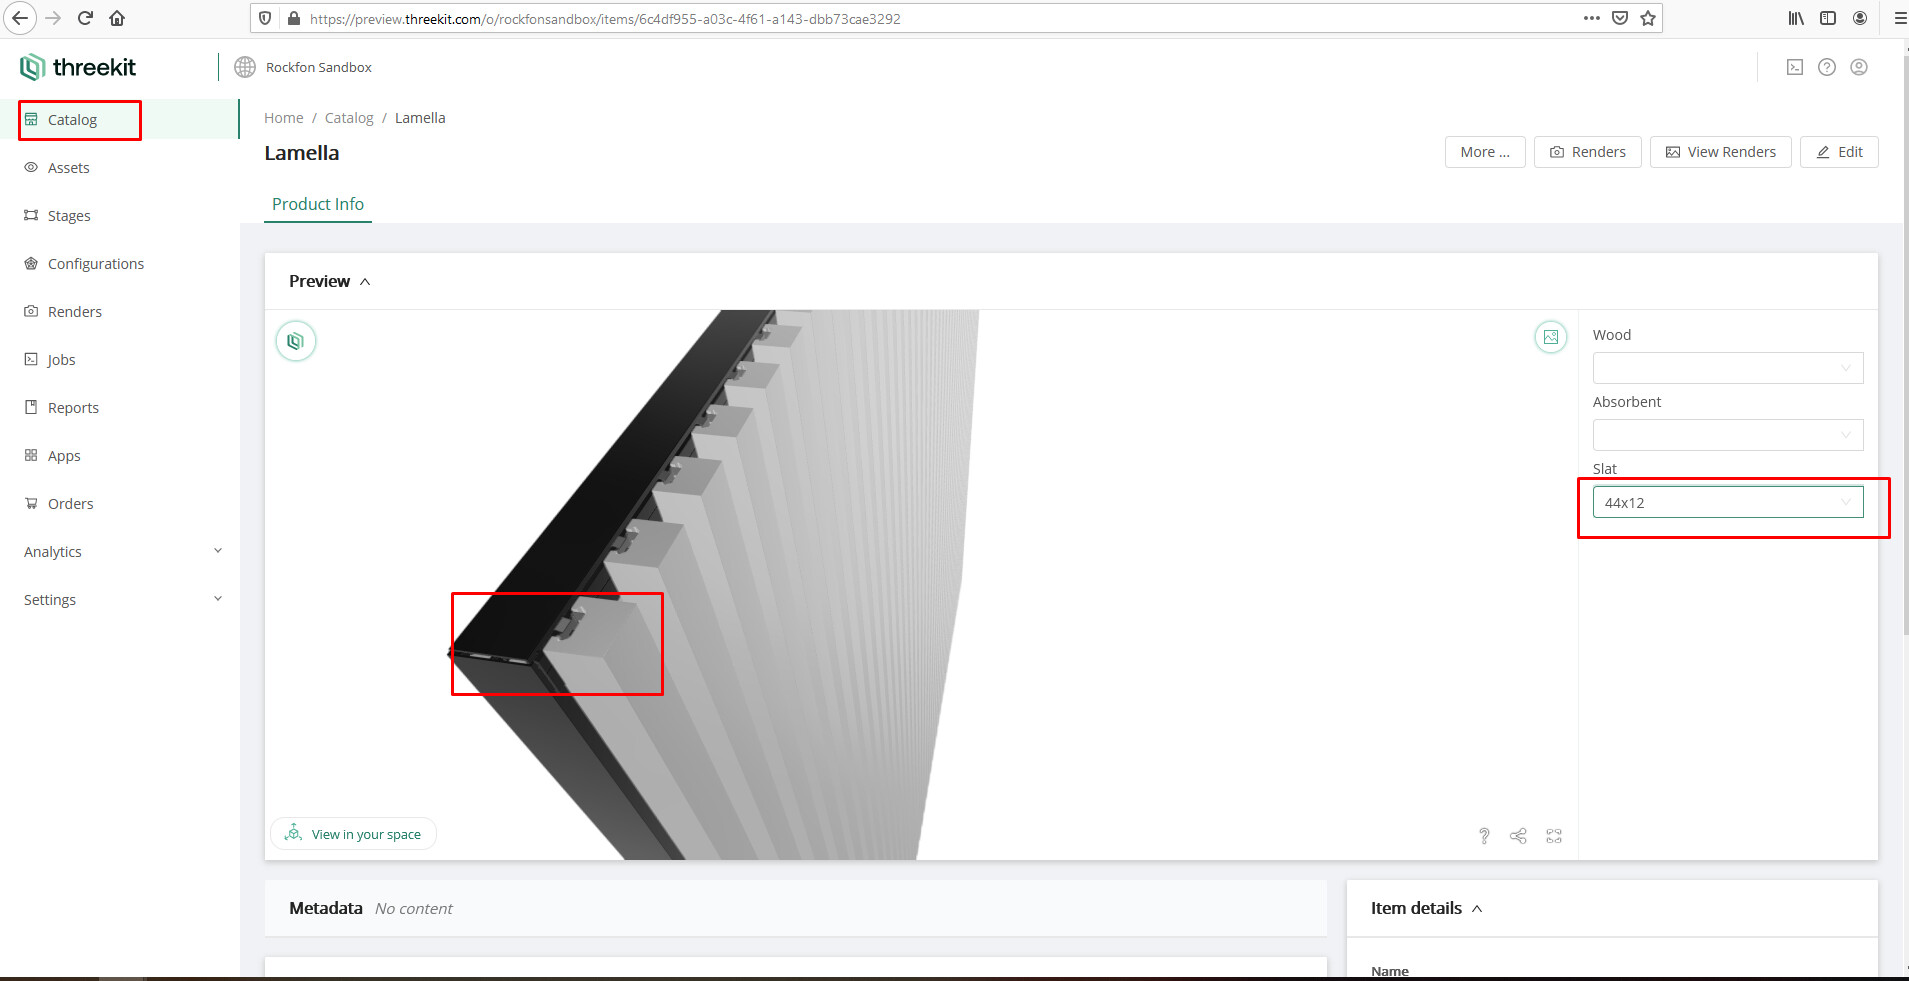1909x981 pixels.
Task: Open the Slat dropdown showing 44x12
Action: coord(1727,502)
